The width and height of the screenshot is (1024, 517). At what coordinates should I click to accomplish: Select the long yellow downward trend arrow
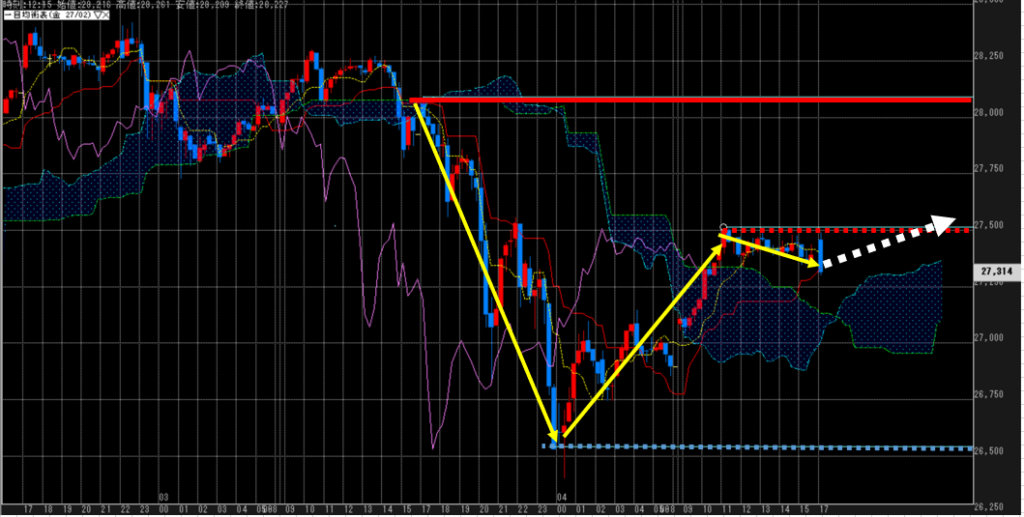pyautogui.click(x=485, y=272)
